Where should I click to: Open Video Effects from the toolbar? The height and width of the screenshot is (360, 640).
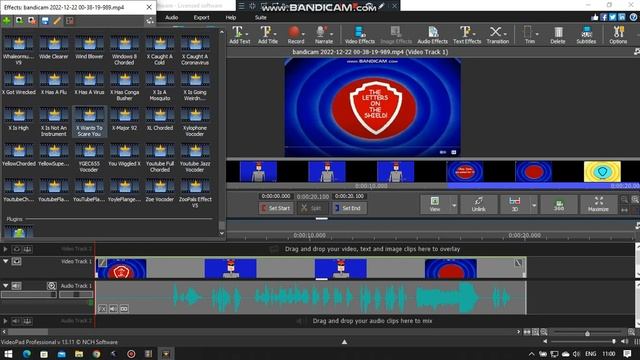coord(360,35)
